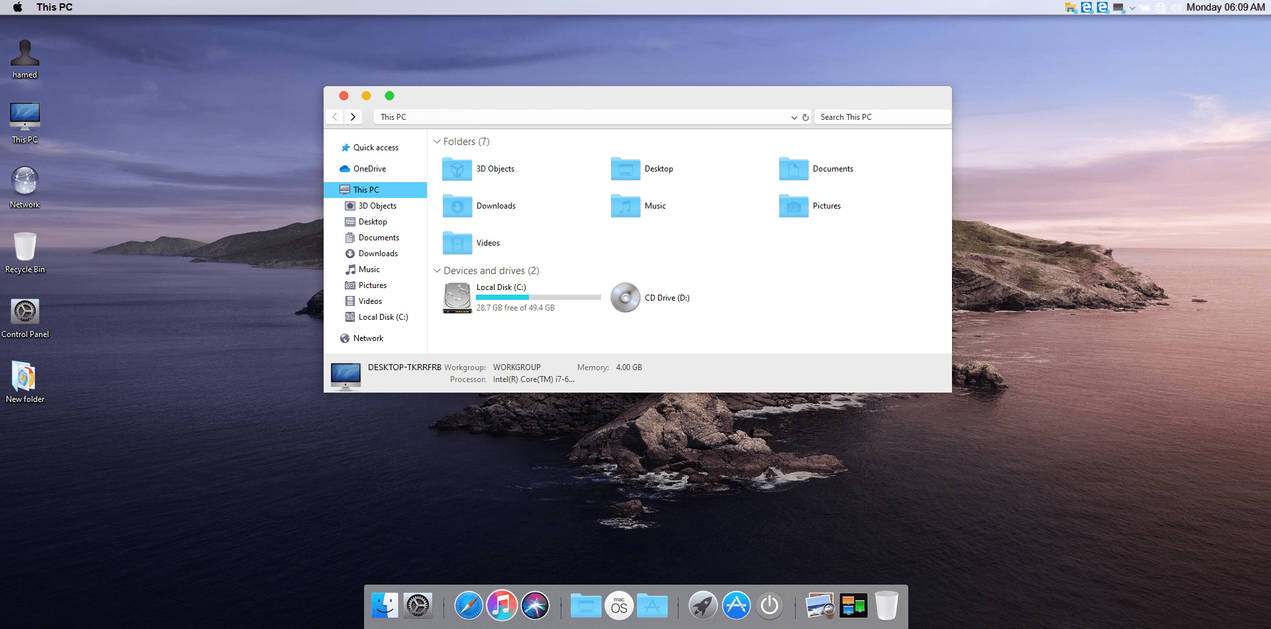Click the Local Disk (C:) capacity bar

(x=537, y=297)
